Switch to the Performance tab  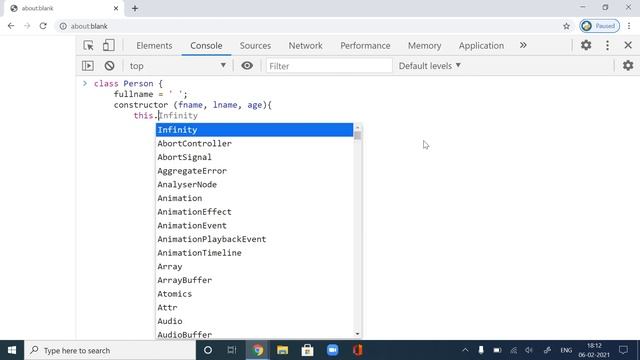click(x=365, y=46)
